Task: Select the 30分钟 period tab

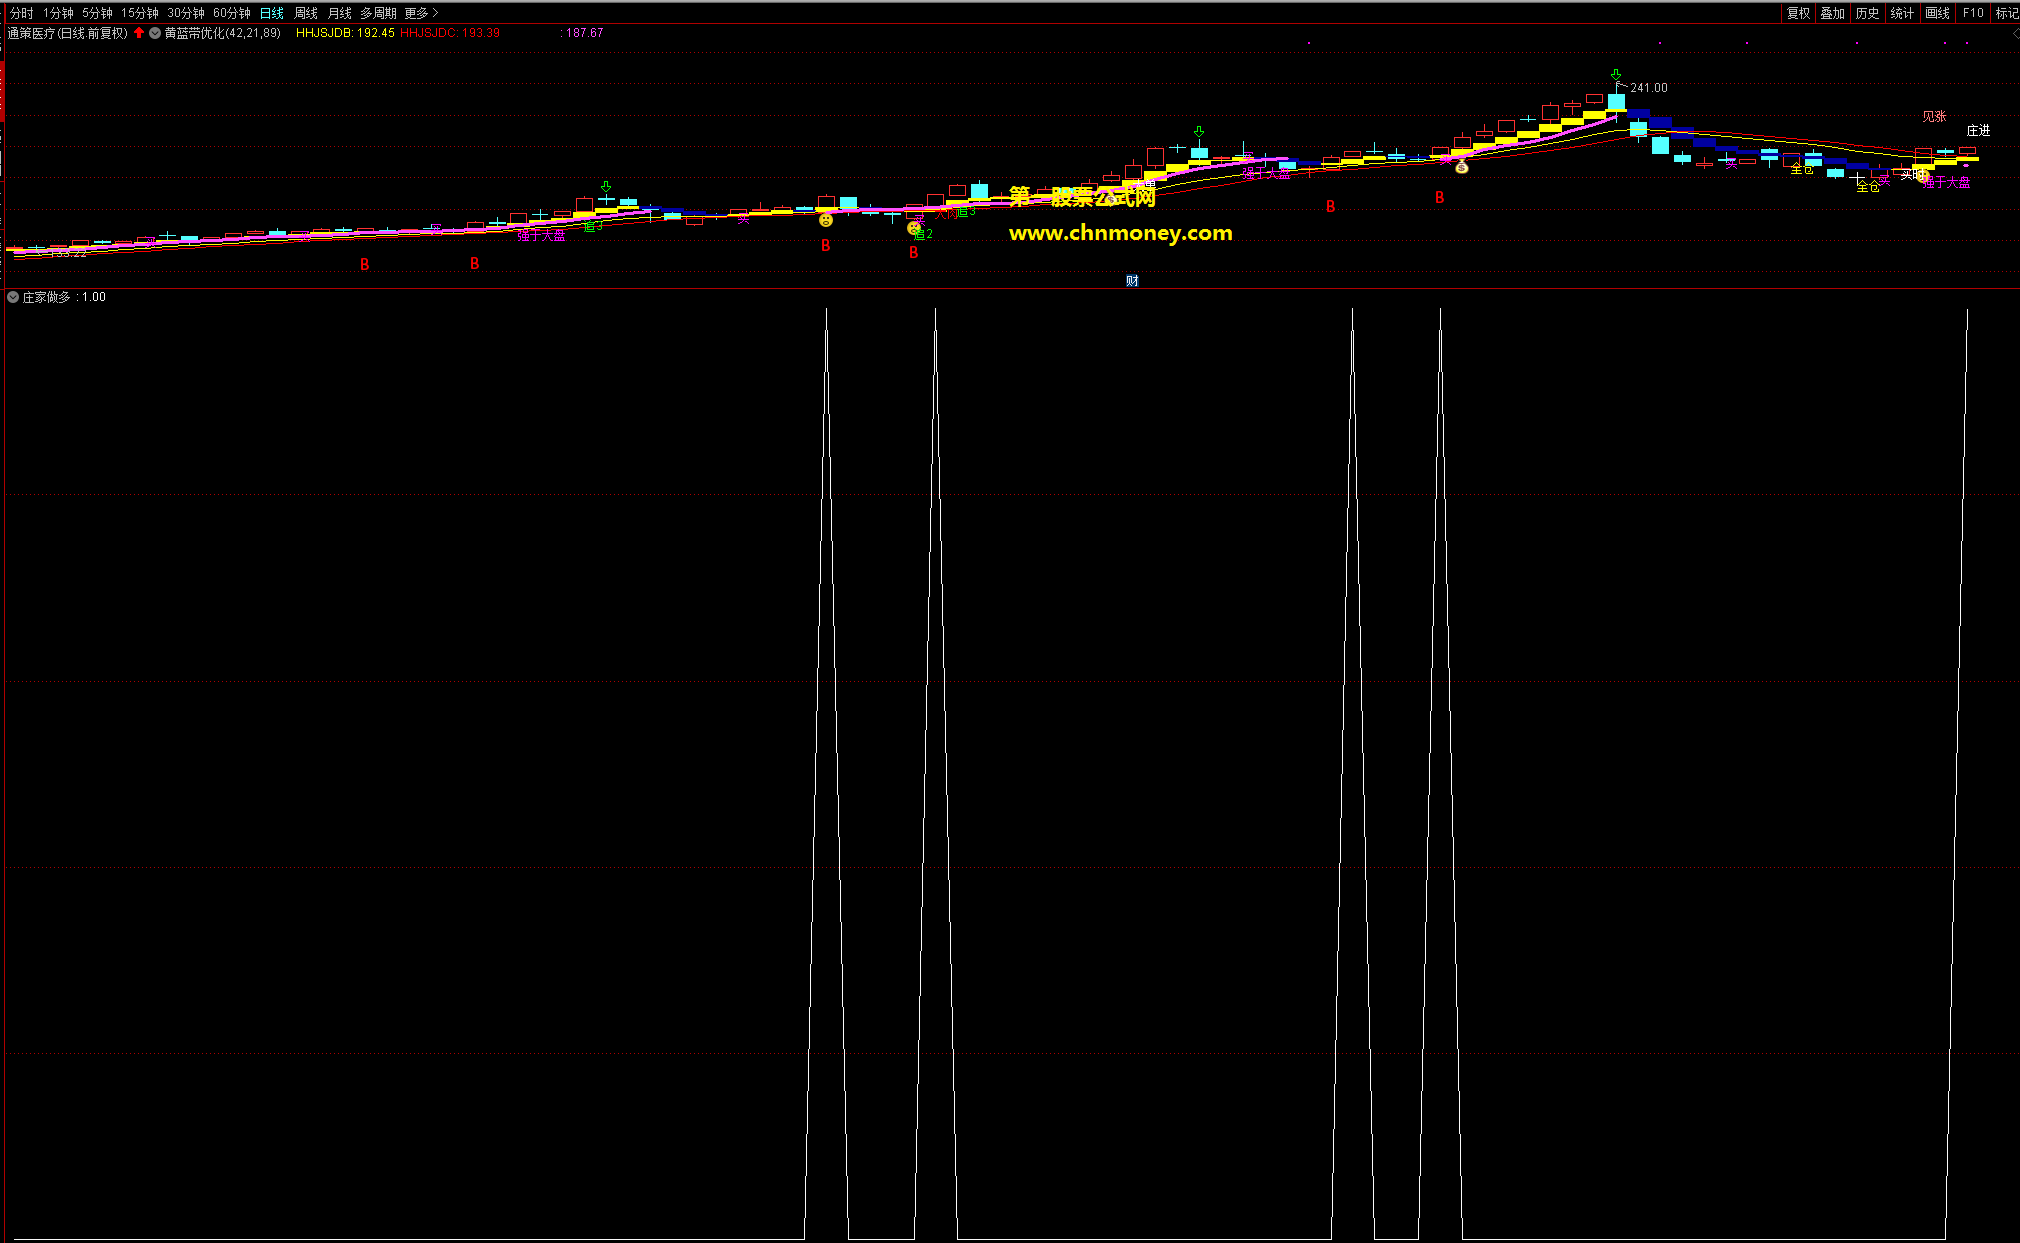Action: (x=186, y=13)
